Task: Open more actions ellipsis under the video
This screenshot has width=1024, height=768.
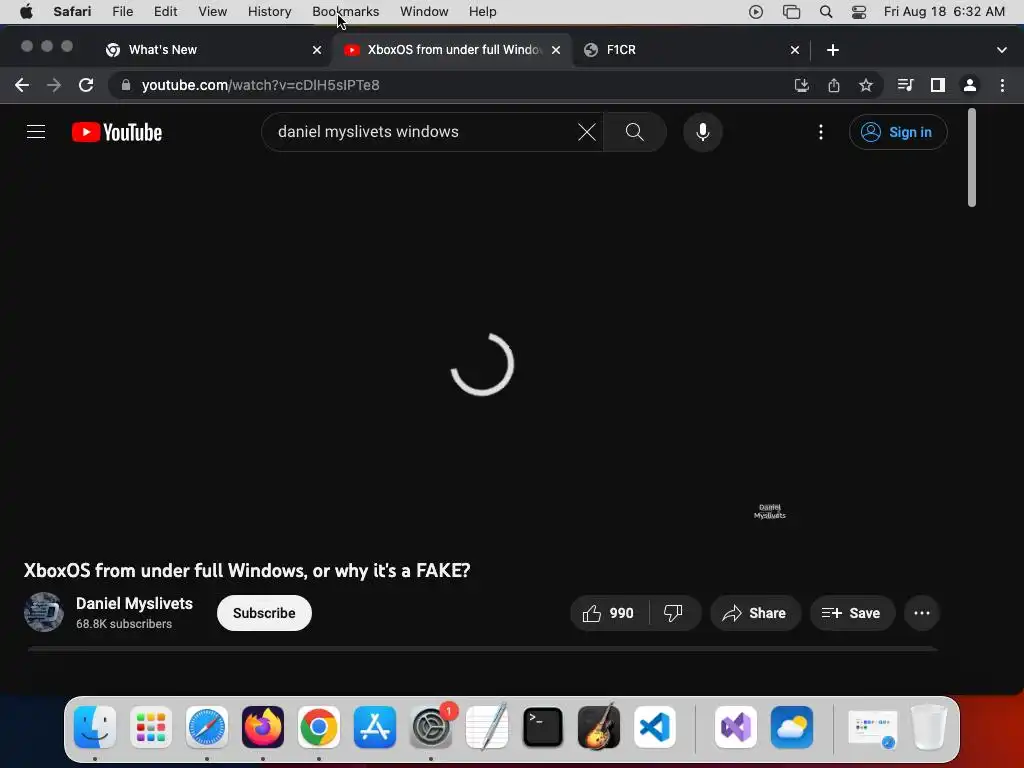Action: click(922, 613)
